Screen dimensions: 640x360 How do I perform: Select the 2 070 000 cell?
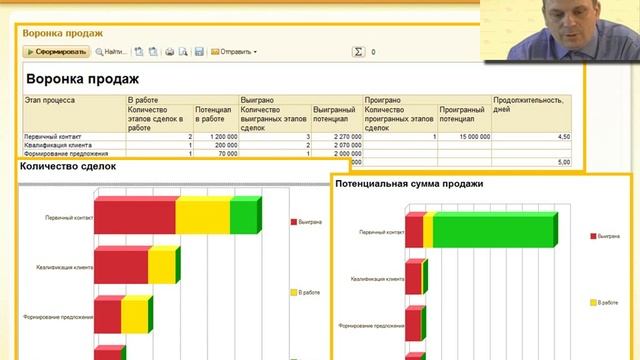(x=337, y=145)
